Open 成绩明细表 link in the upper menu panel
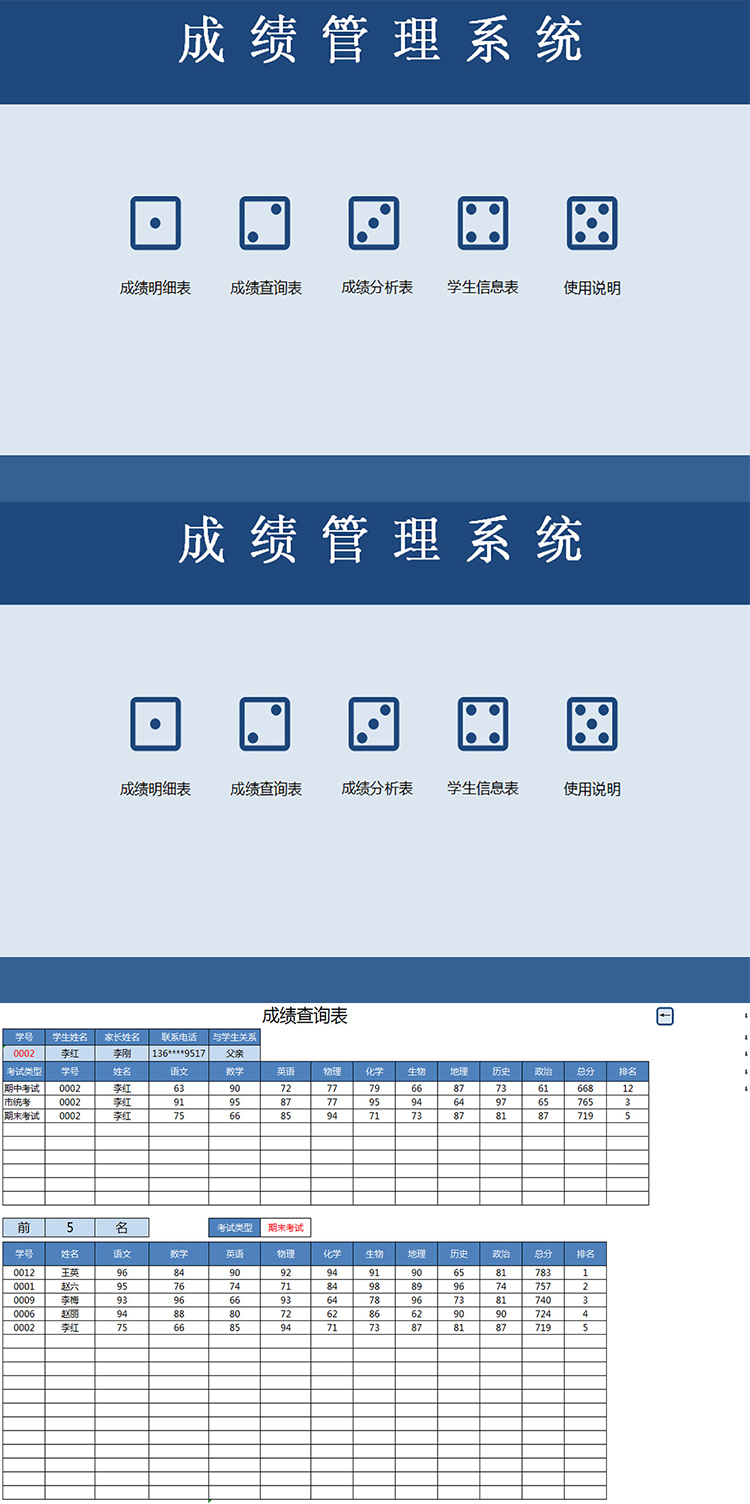Screen dimensions: 750x1504 (x=155, y=288)
